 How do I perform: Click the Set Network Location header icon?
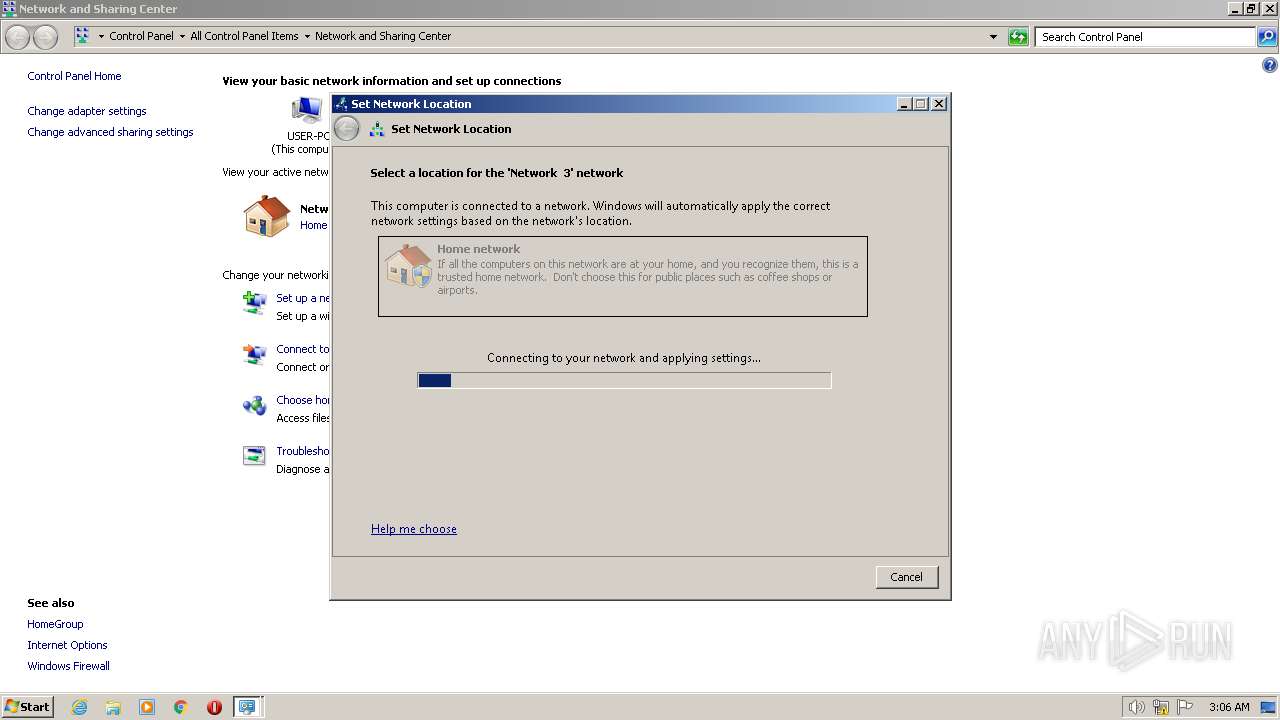click(377, 129)
